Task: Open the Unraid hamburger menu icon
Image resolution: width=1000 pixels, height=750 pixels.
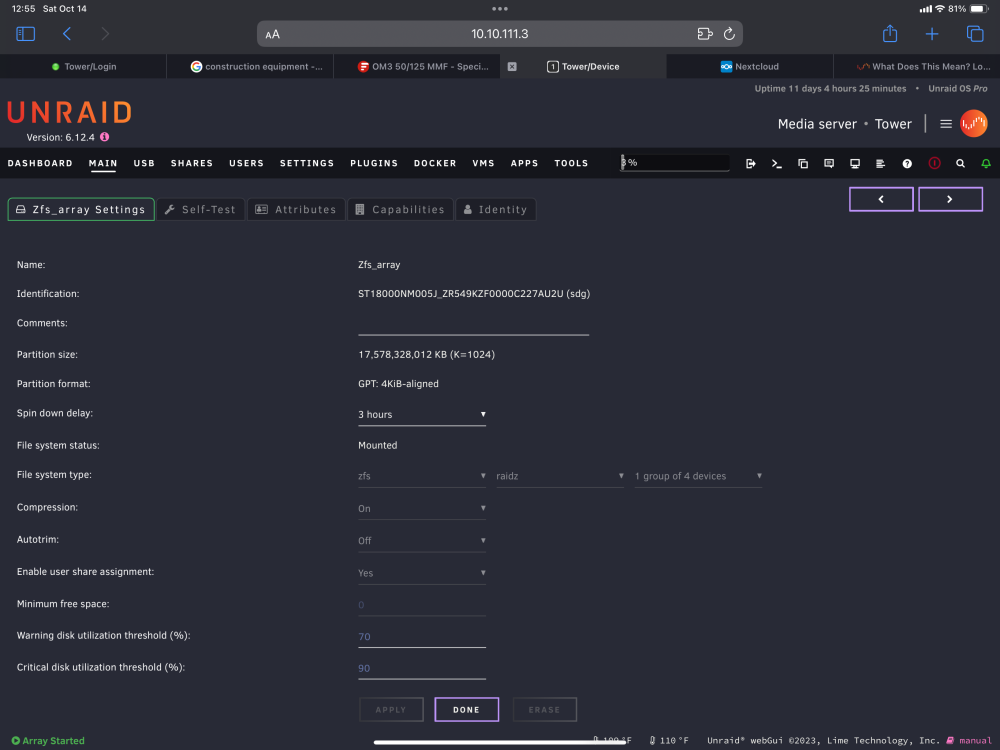Action: tap(946, 124)
